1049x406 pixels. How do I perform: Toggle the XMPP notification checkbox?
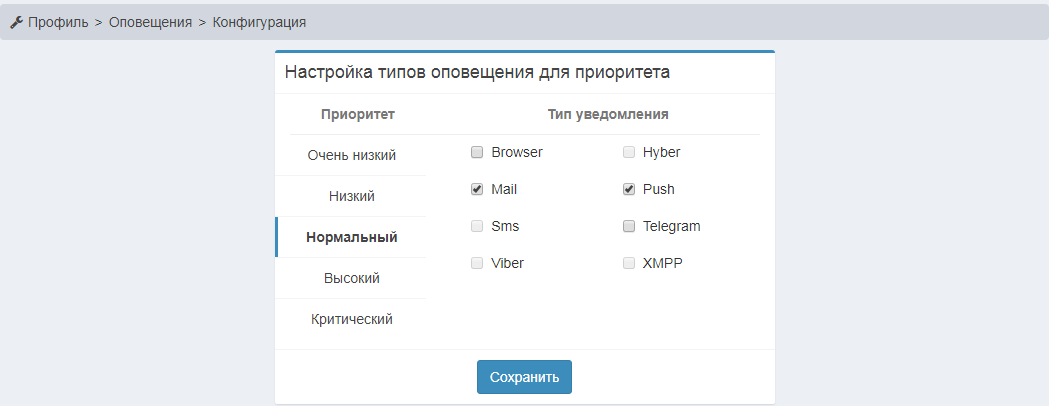629,263
